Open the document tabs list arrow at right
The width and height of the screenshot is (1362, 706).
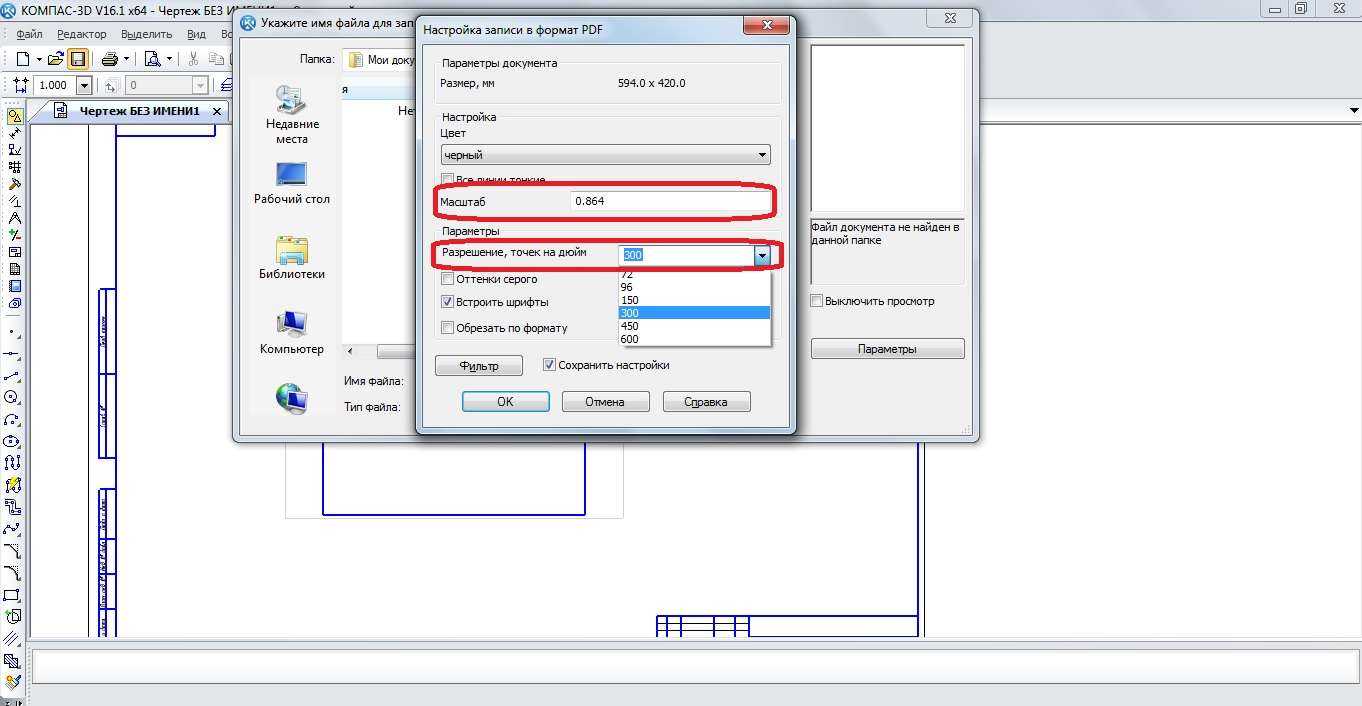click(x=1355, y=110)
